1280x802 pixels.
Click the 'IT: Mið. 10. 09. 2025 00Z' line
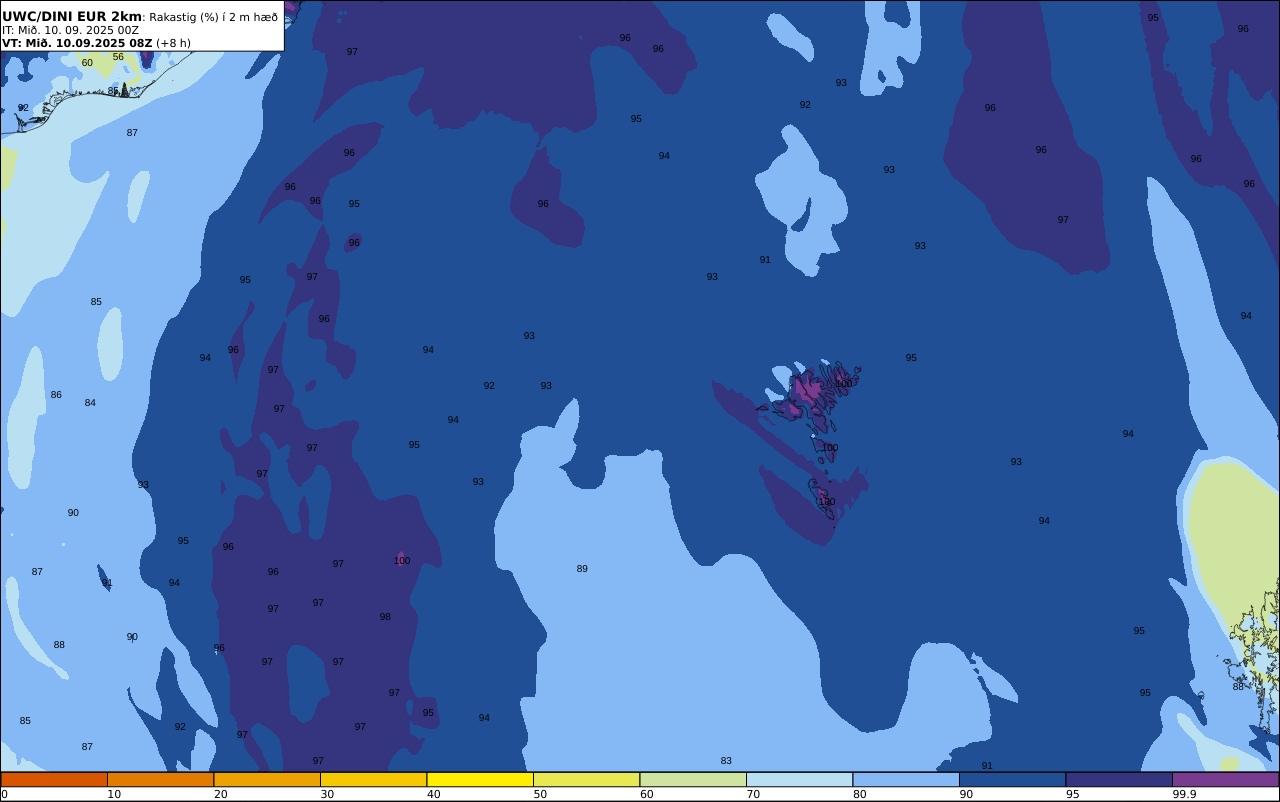click(x=70, y=30)
